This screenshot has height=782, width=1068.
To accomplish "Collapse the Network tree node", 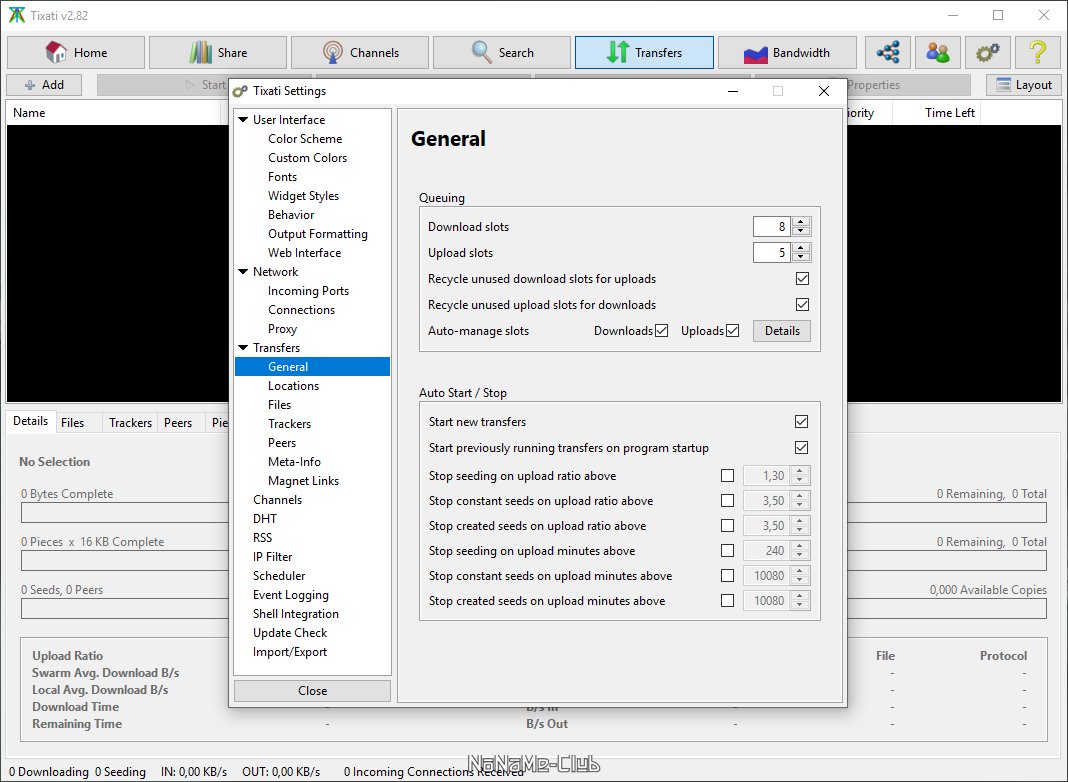I will click(243, 271).
